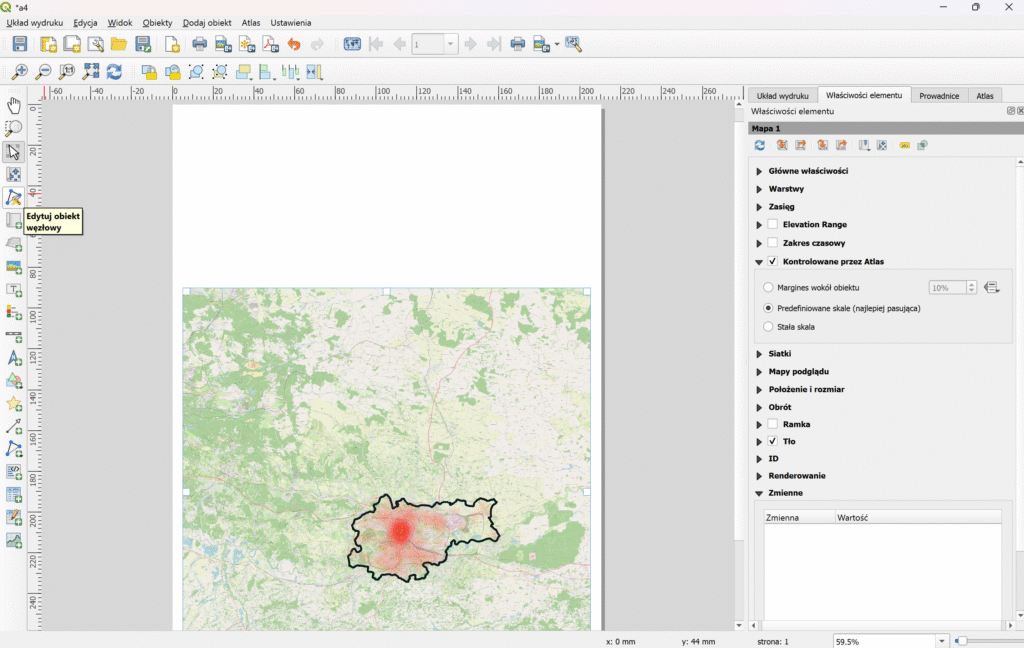Viewport: 1024px width, 648px height.
Task: Click the Undo arrow icon
Action: coord(293,44)
